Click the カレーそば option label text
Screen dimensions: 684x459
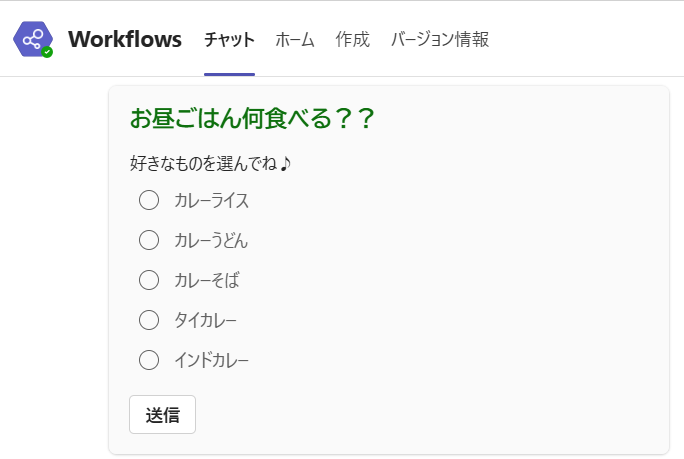click(207, 281)
